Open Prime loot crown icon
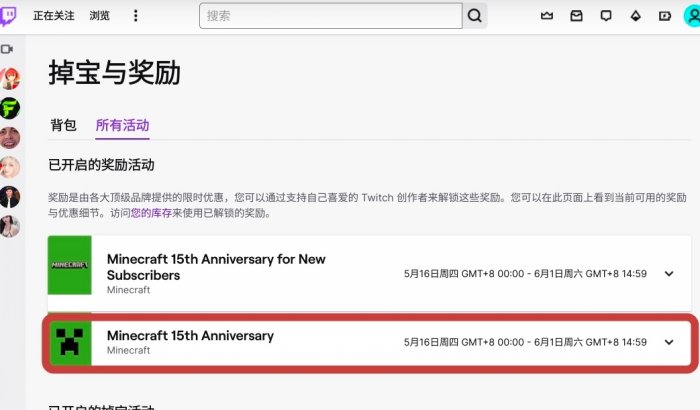The height and width of the screenshot is (410, 700). point(547,16)
